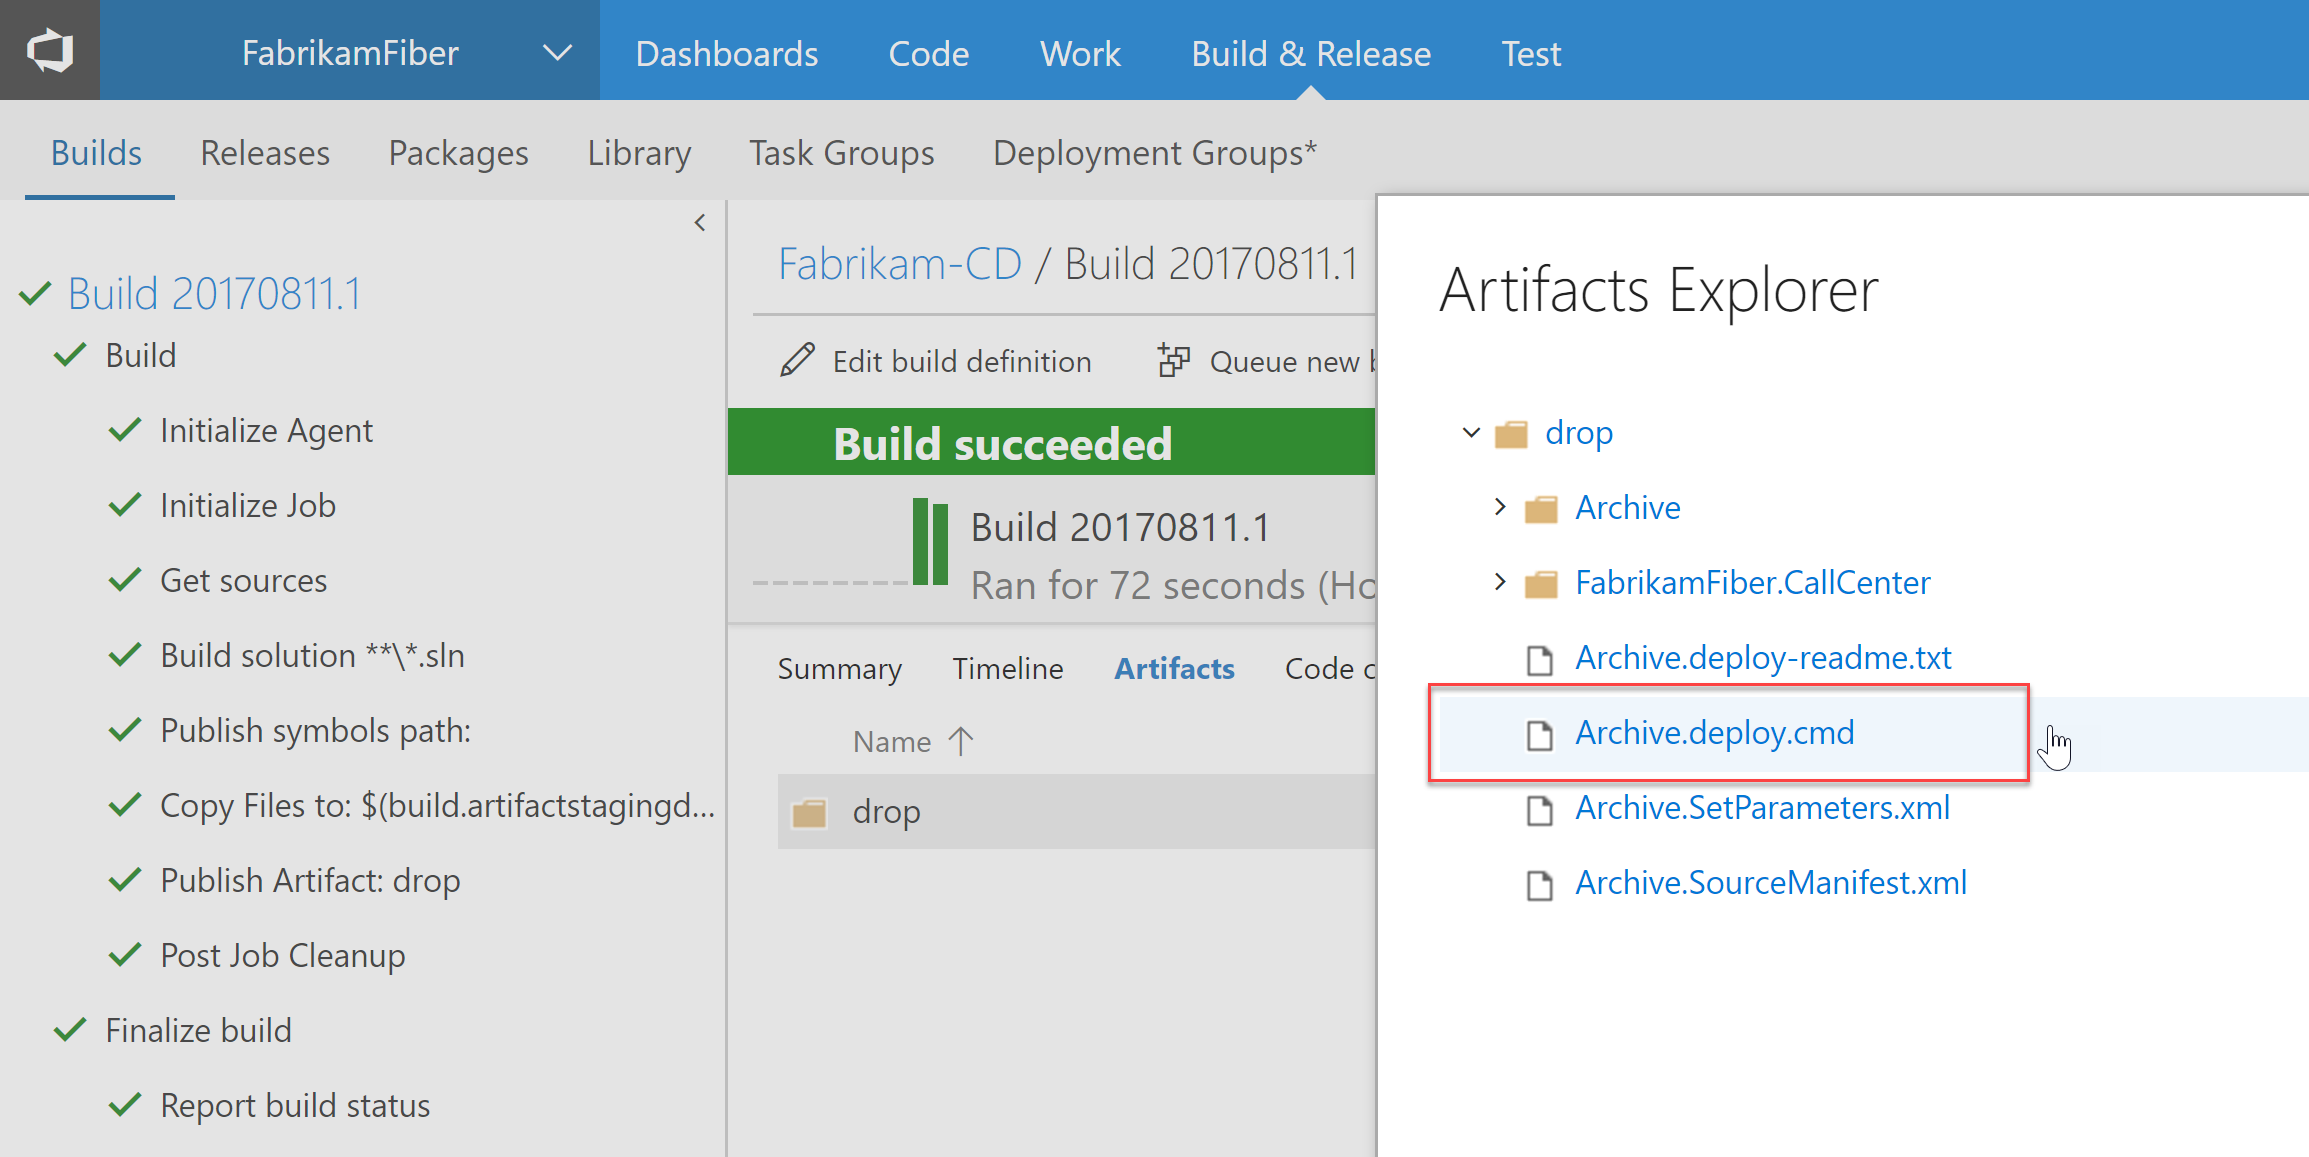Image resolution: width=2309 pixels, height=1157 pixels.
Task: Switch to the Artifacts tab
Action: point(1175,669)
